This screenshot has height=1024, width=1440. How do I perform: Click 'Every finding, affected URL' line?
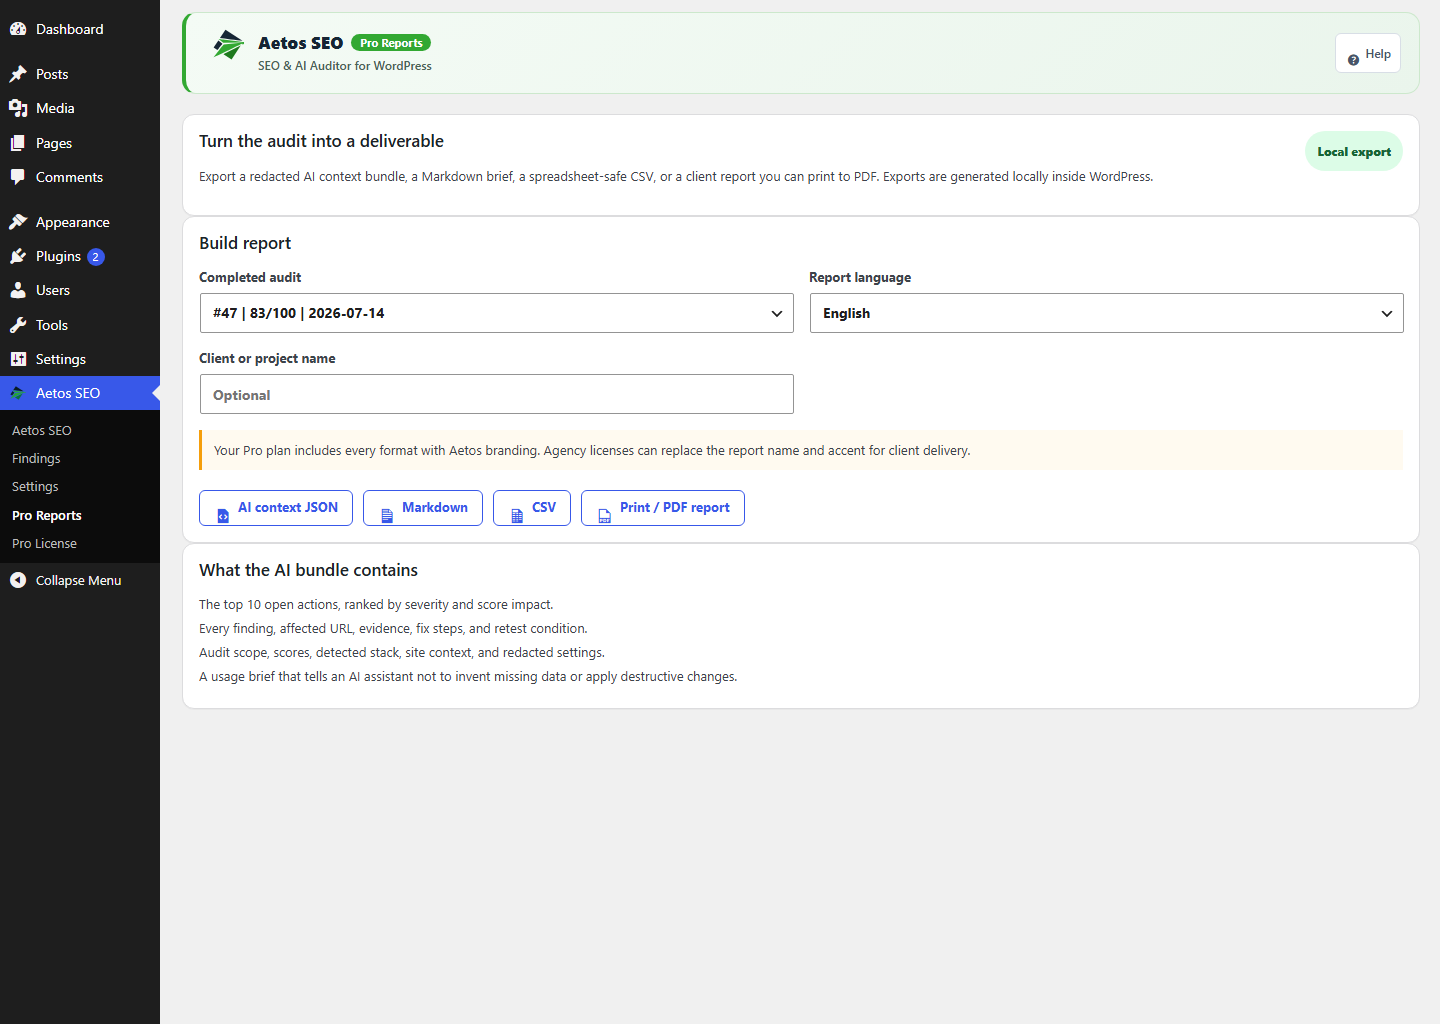coord(393,629)
